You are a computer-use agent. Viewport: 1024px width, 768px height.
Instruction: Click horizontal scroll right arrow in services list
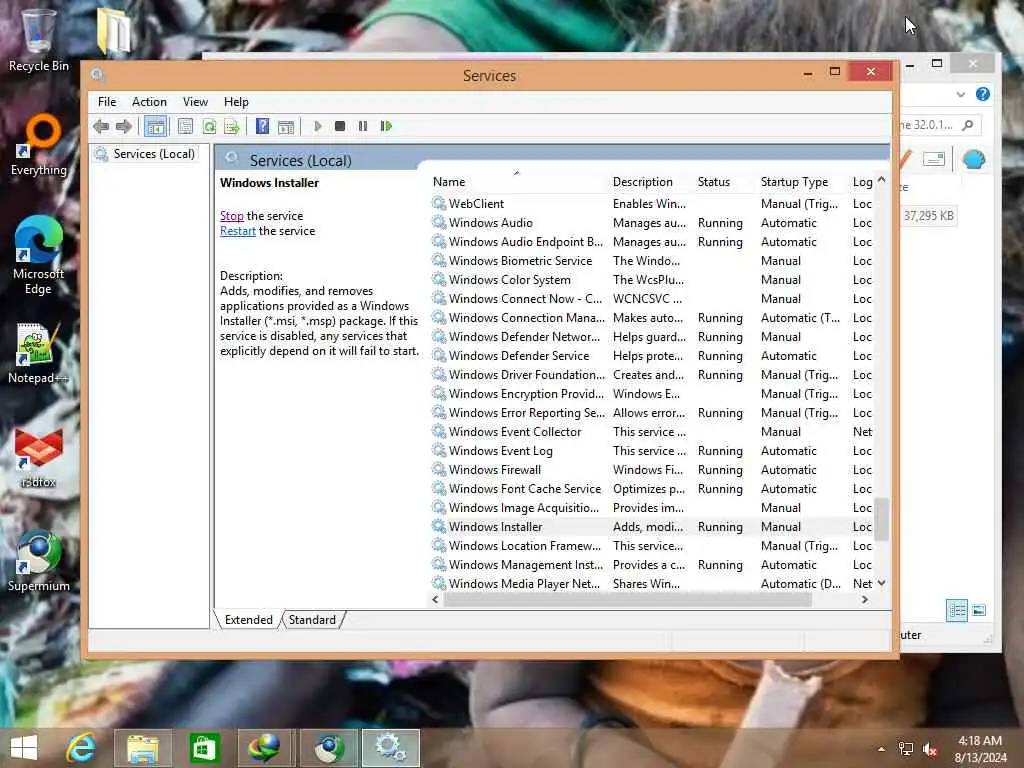tap(865, 600)
